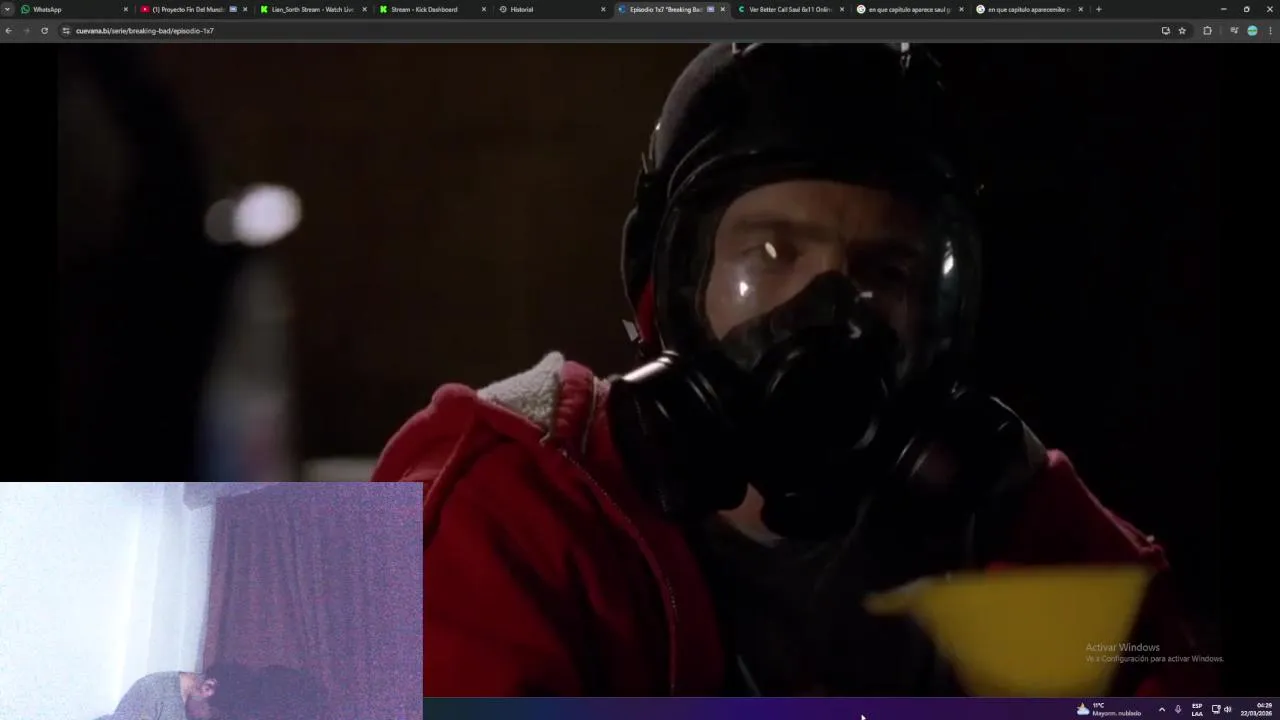
Task: Go forward with the browser arrow
Action: click(x=26, y=31)
